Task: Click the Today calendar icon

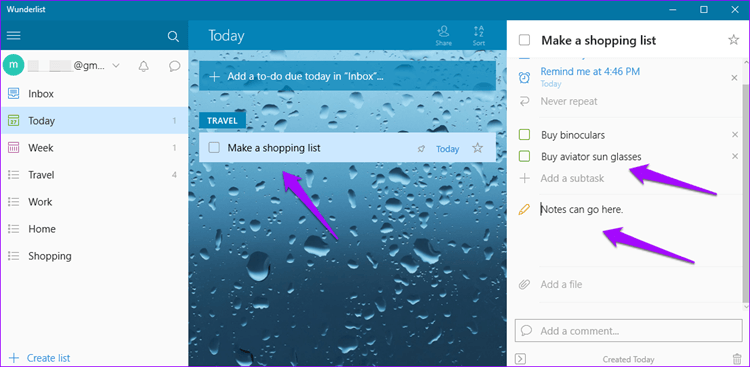Action: click(x=14, y=121)
